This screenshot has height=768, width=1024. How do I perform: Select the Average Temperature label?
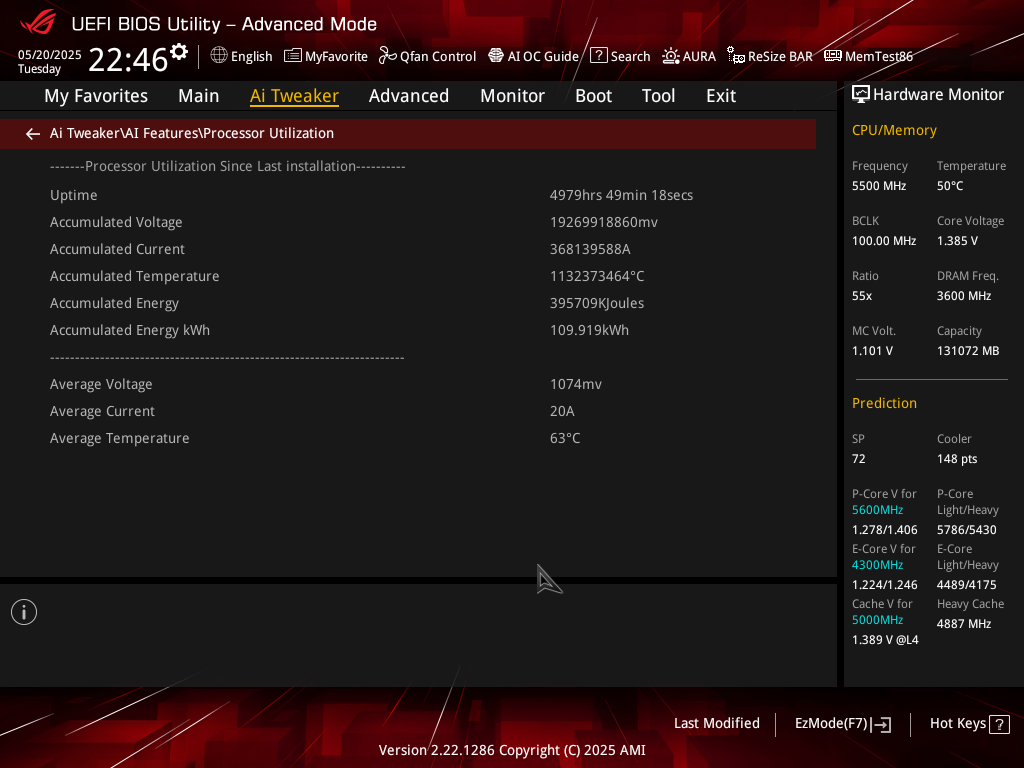(120, 438)
